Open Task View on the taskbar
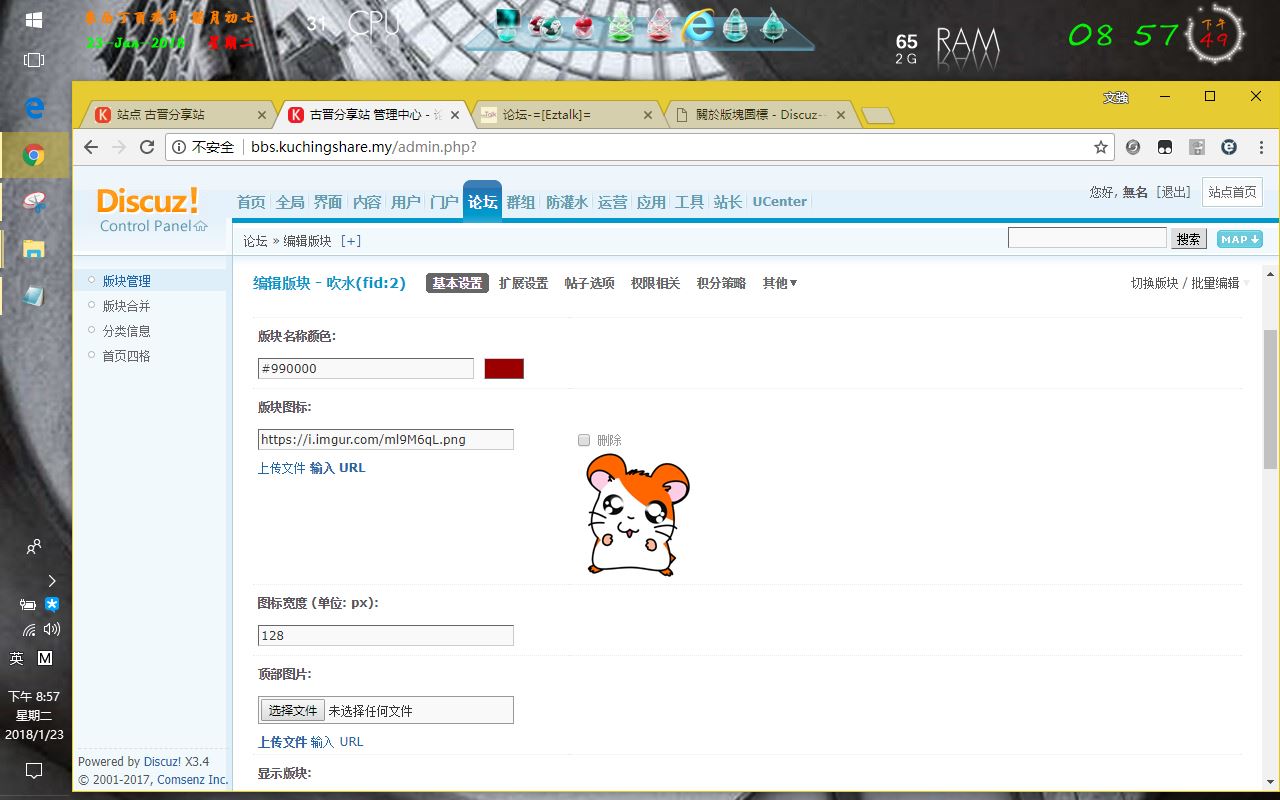1280x800 pixels. [34, 60]
